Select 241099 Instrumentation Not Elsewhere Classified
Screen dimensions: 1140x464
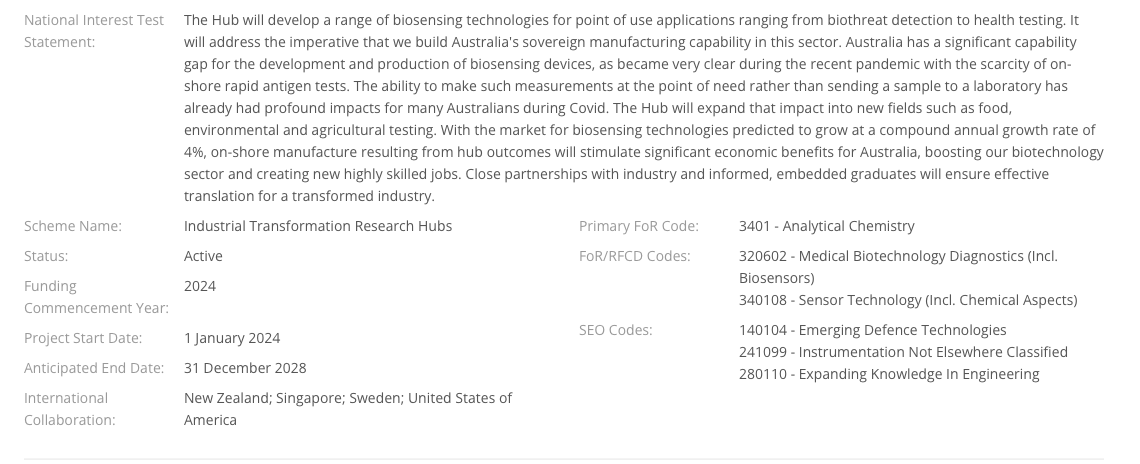pyautogui.click(x=903, y=352)
